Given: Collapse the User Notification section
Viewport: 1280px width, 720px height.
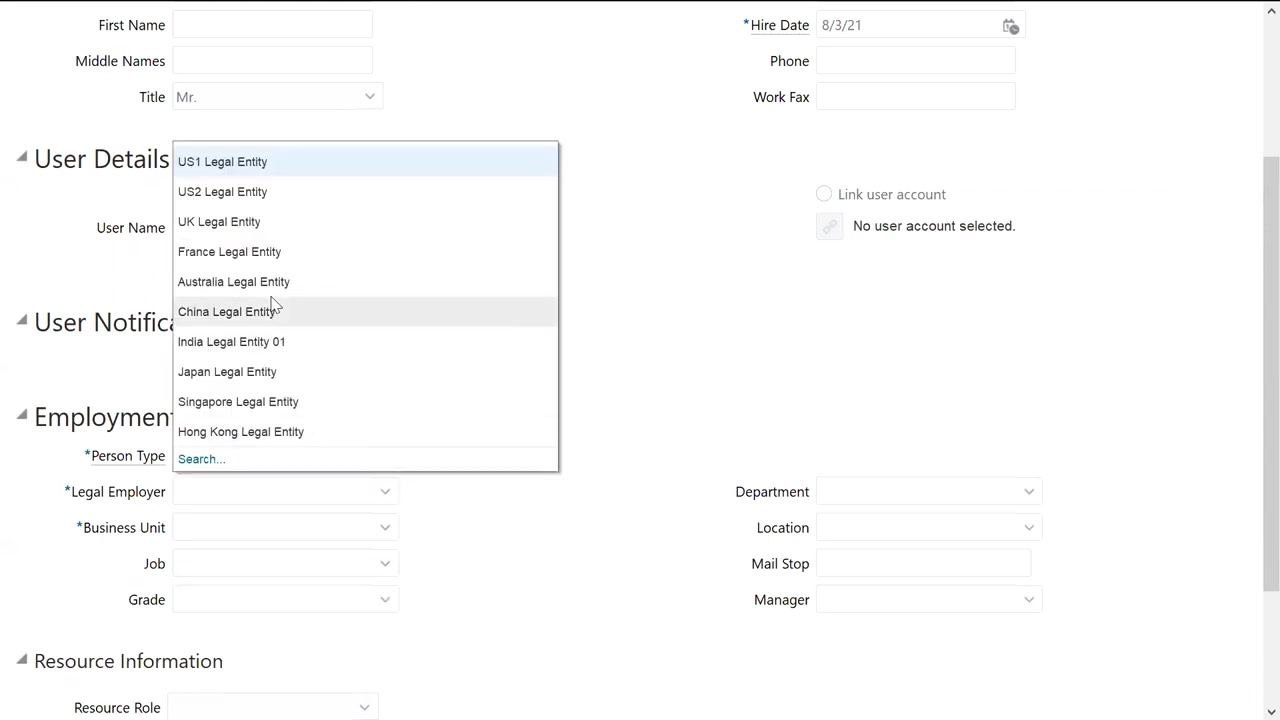Looking at the screenshot, I should point(22,320).
